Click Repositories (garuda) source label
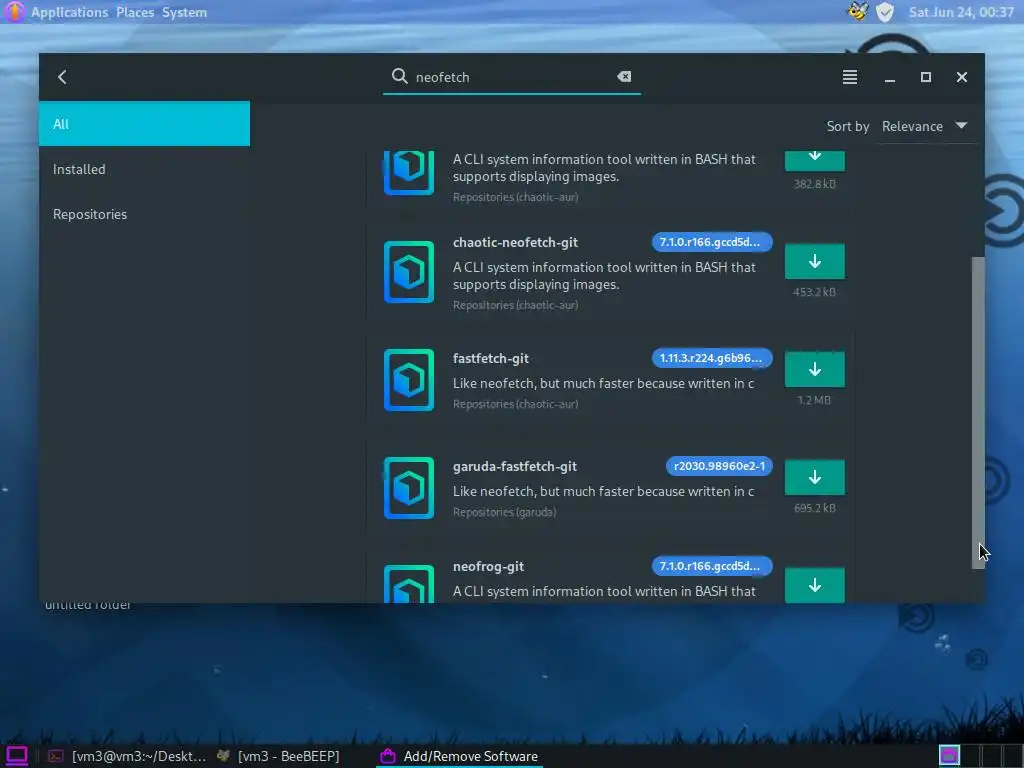Image resolution: width=1024 pixels, height=768 pixels. (x=504, y=512)
